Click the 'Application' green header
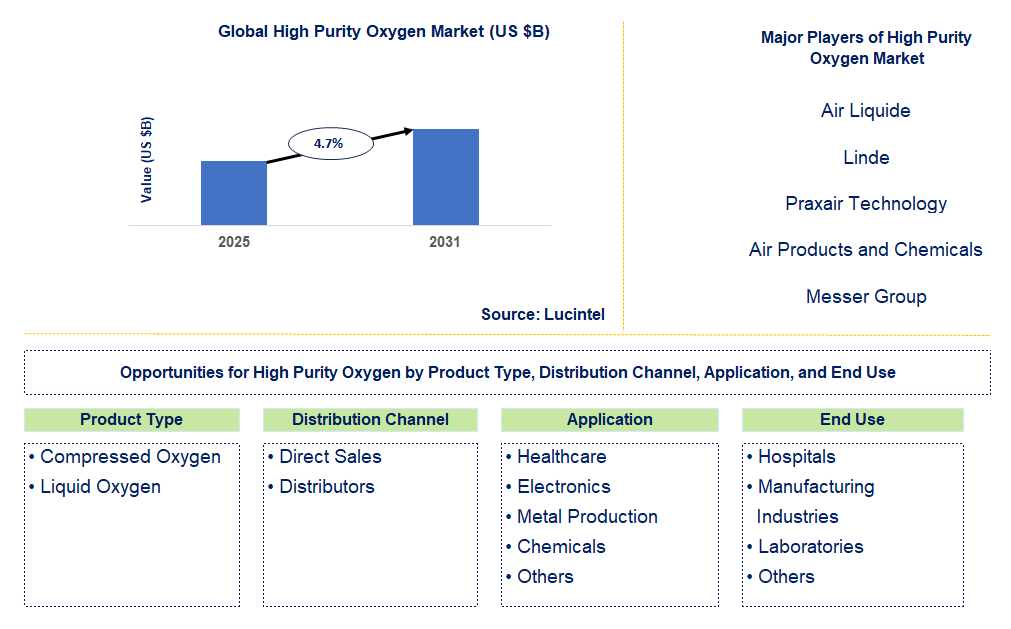The height and width of the screenshot is (629, 1011). pos(609,420)
